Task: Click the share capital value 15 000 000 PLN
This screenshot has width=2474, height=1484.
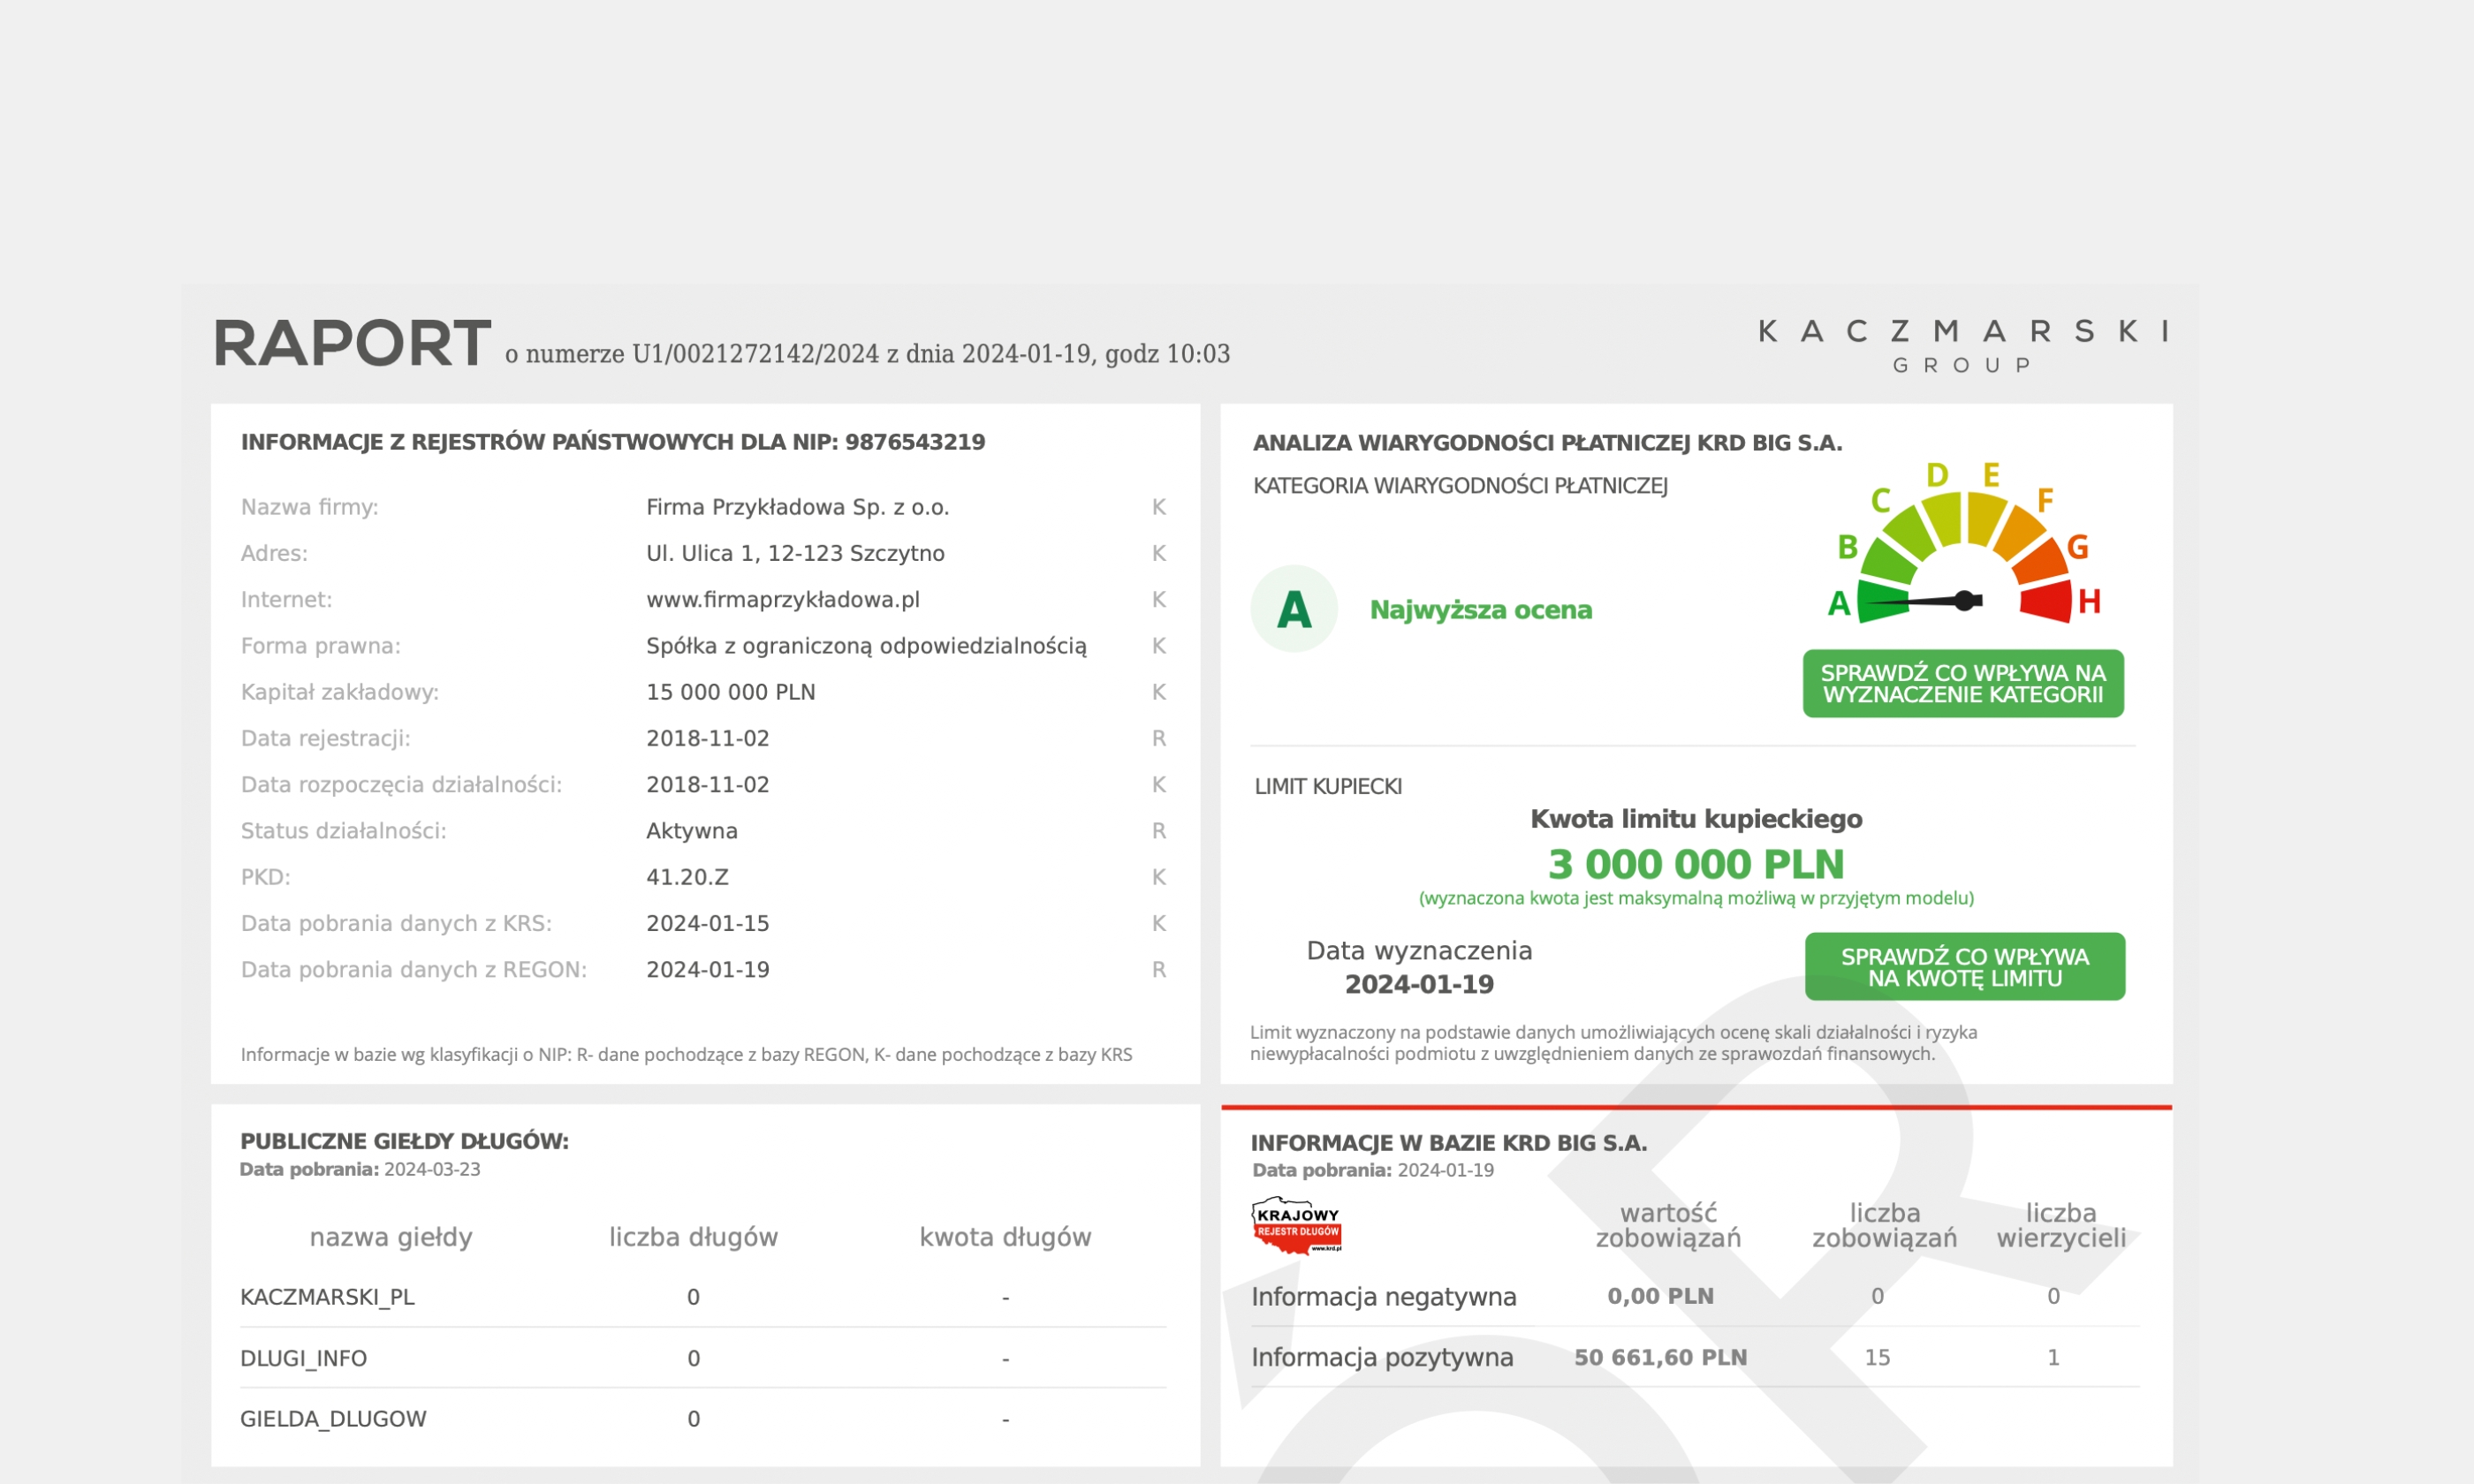Action: 731,692
